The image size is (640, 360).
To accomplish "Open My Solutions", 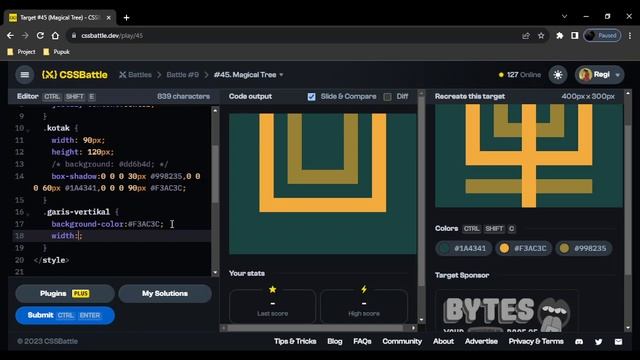I will 165,293.
